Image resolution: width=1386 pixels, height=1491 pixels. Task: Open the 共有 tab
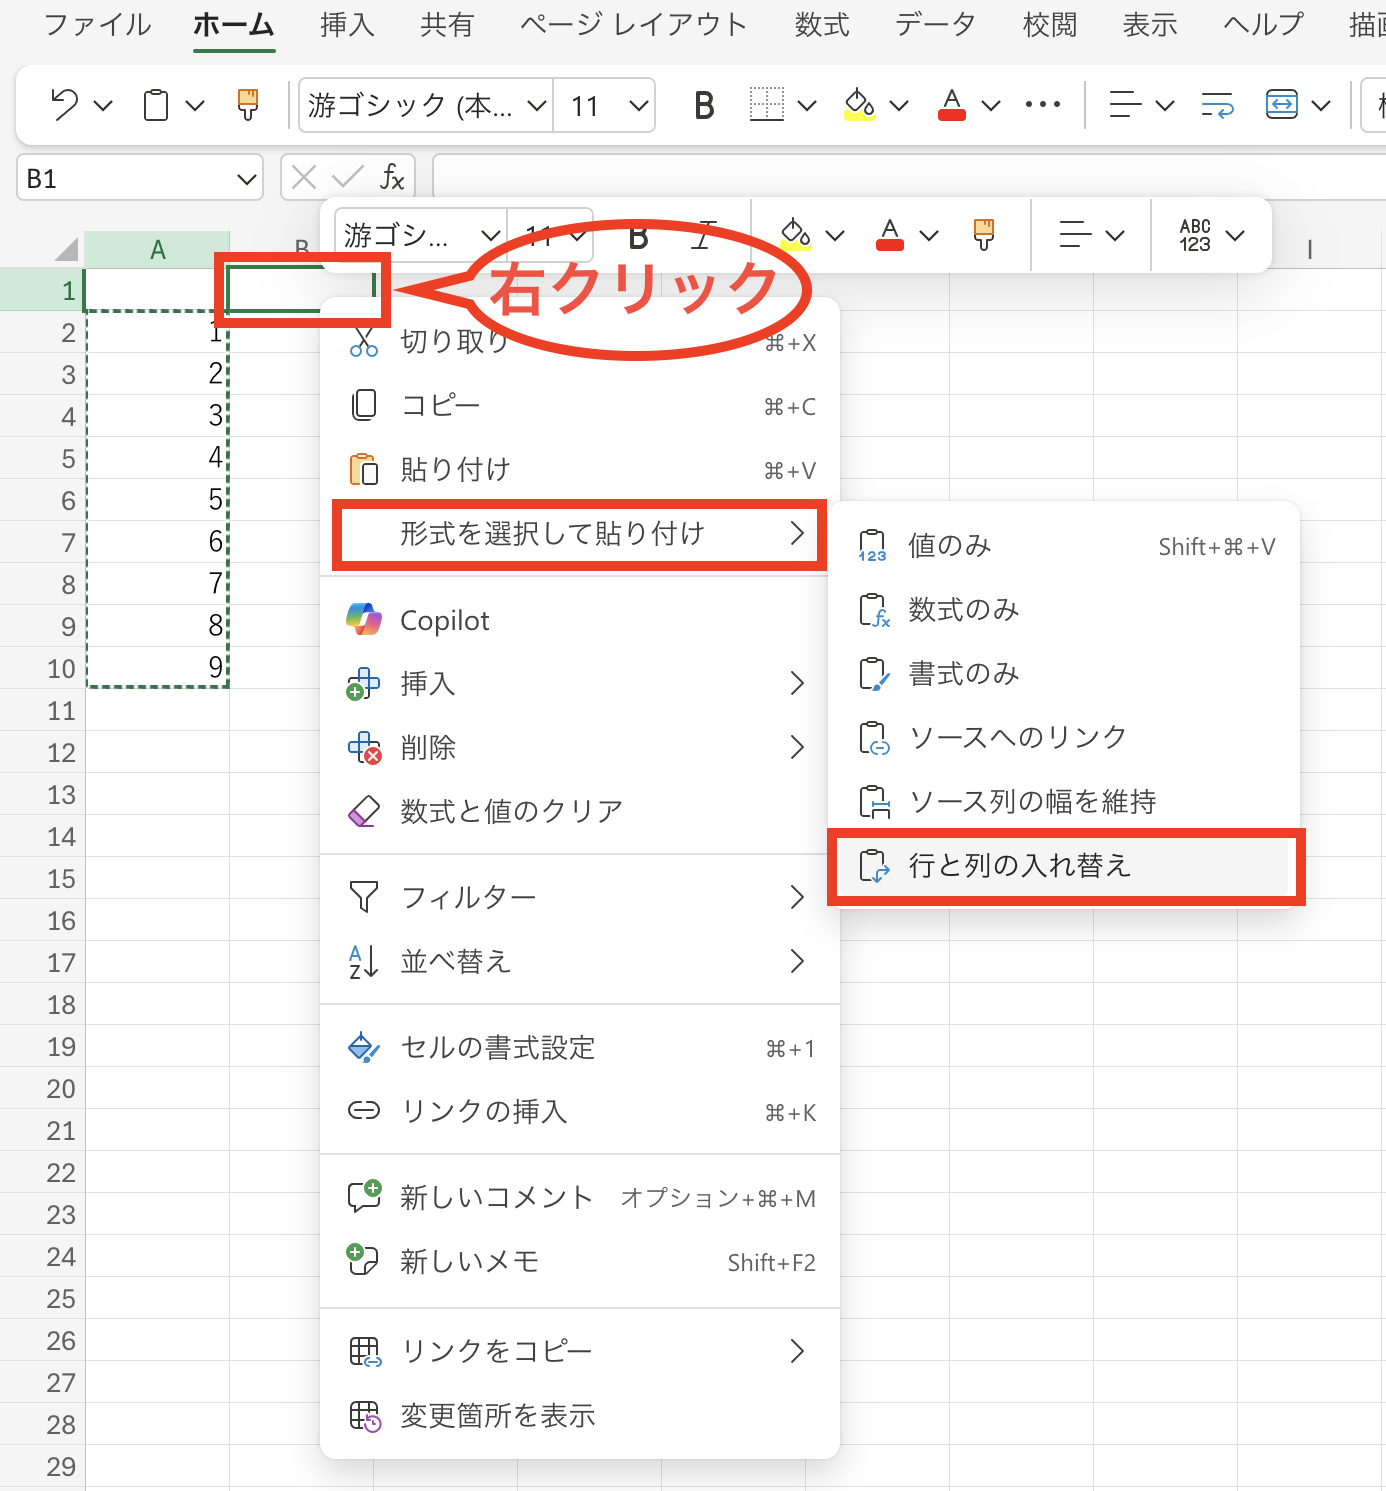pos(447,25)
